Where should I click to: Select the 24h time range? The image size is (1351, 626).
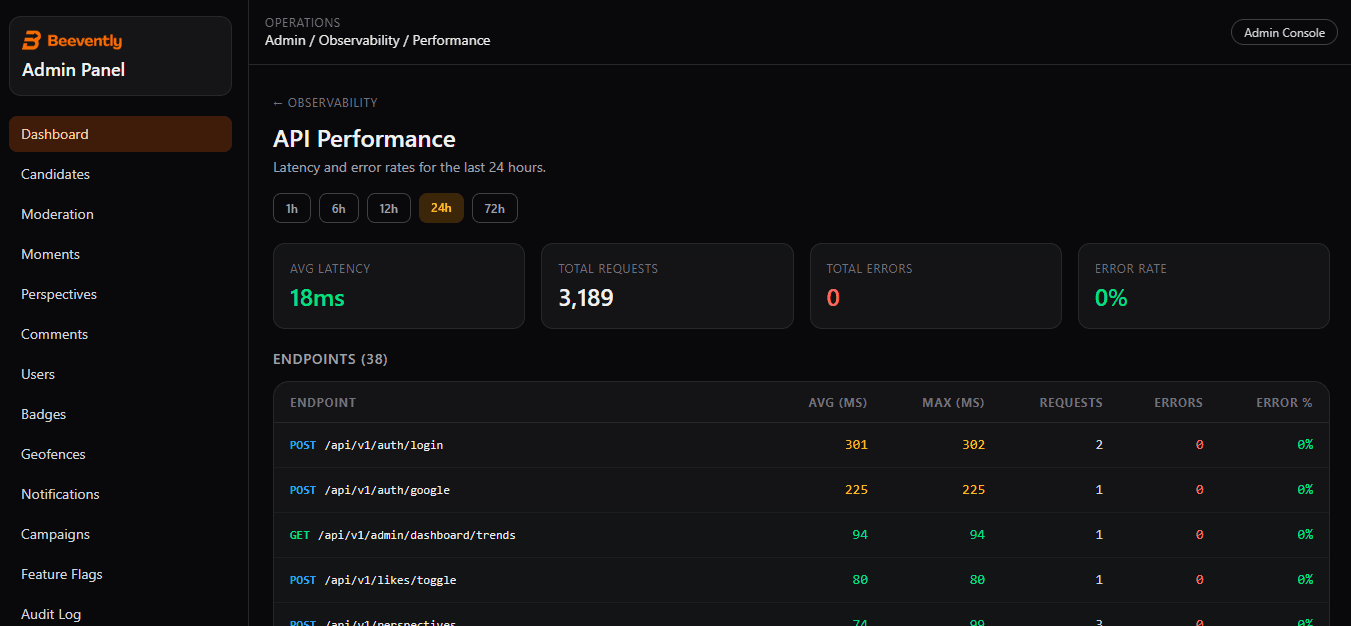(x=441, y=208)
